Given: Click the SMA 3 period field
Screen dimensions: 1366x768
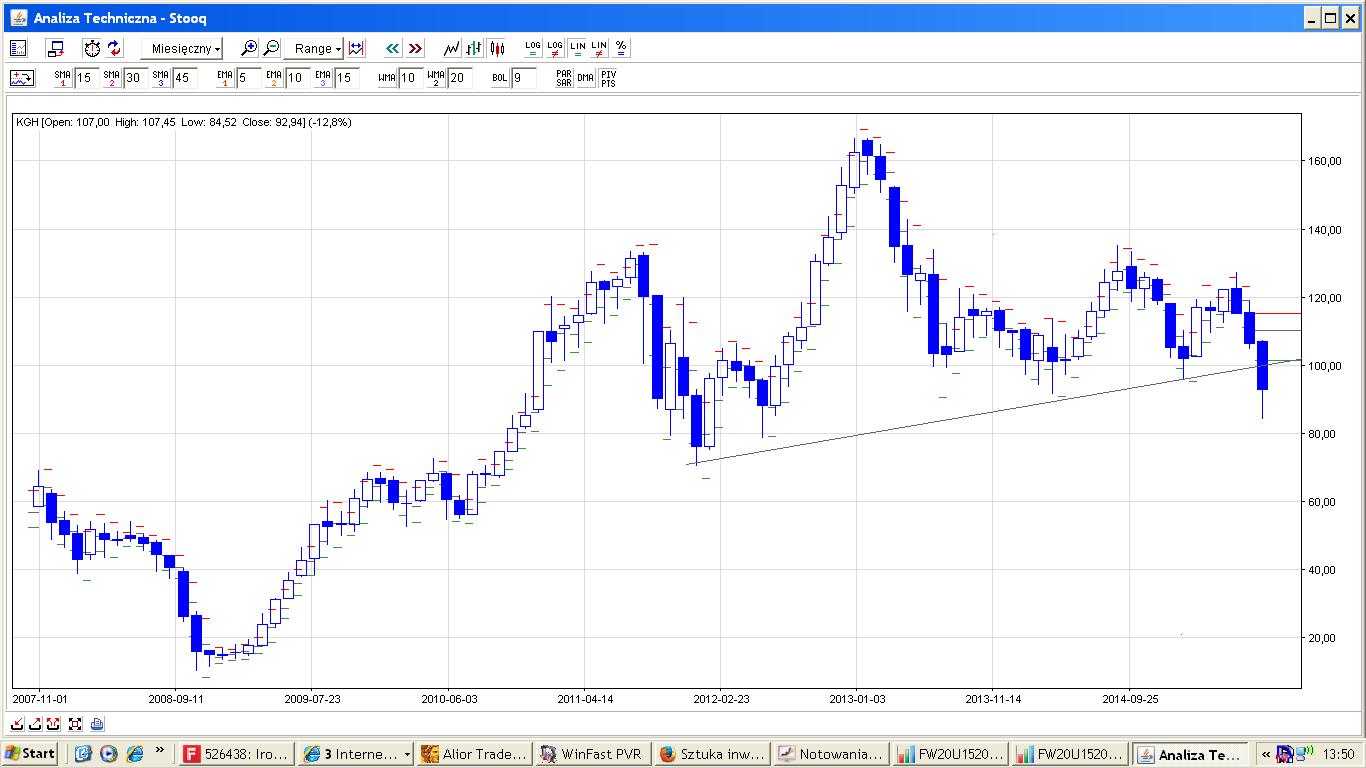Looking at the screenshot, I should tap(183, 78).
